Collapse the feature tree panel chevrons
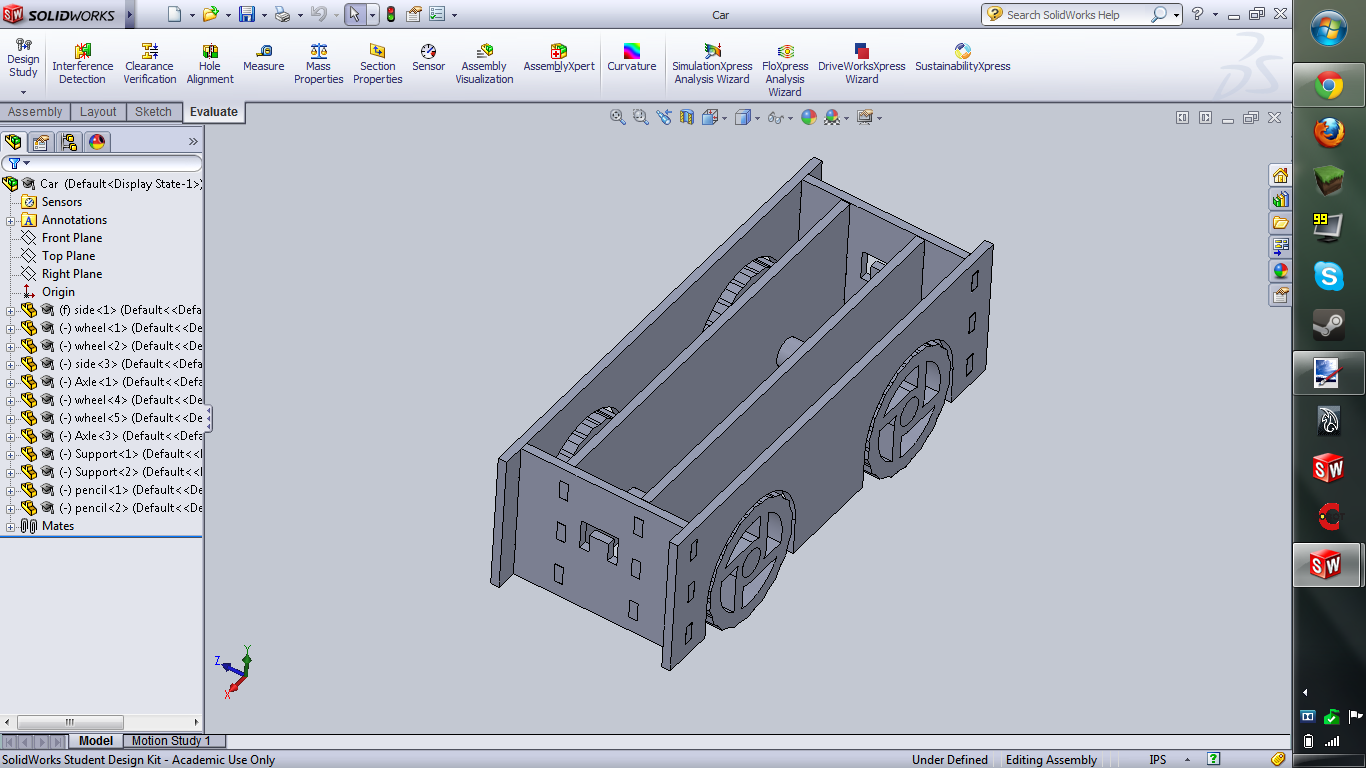 tap(193, 142)
